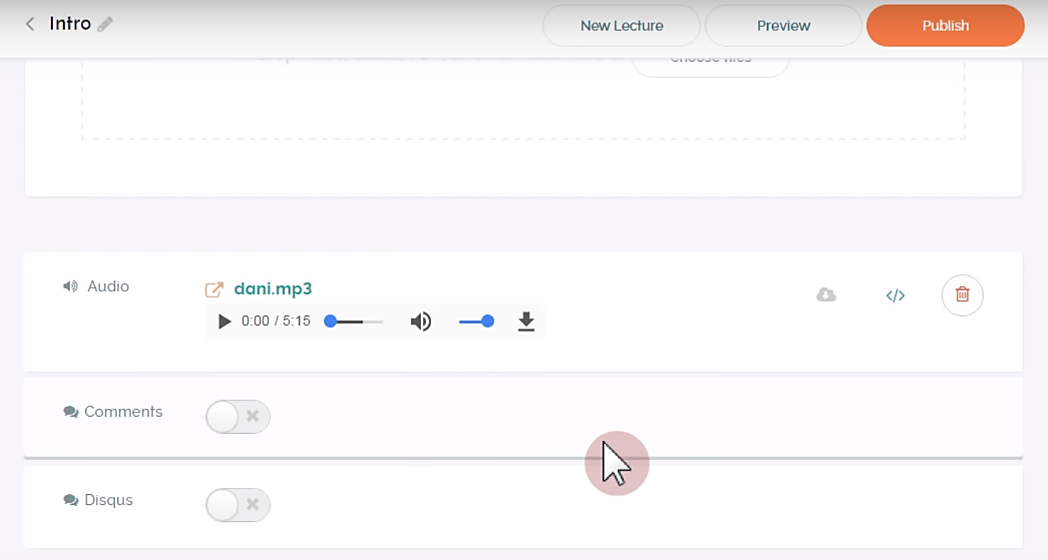
Task: Click the cloud download icon
Action: [826, 295]
